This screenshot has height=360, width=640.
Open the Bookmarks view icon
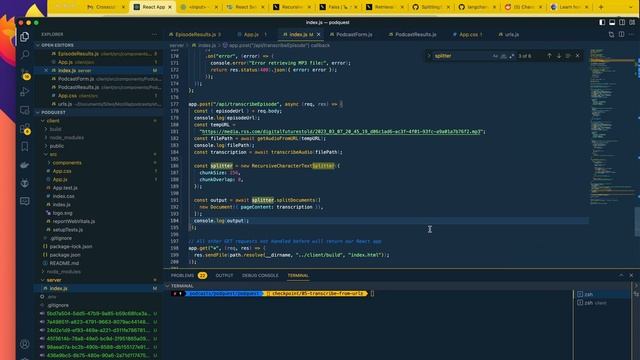[x=24, y=146]
